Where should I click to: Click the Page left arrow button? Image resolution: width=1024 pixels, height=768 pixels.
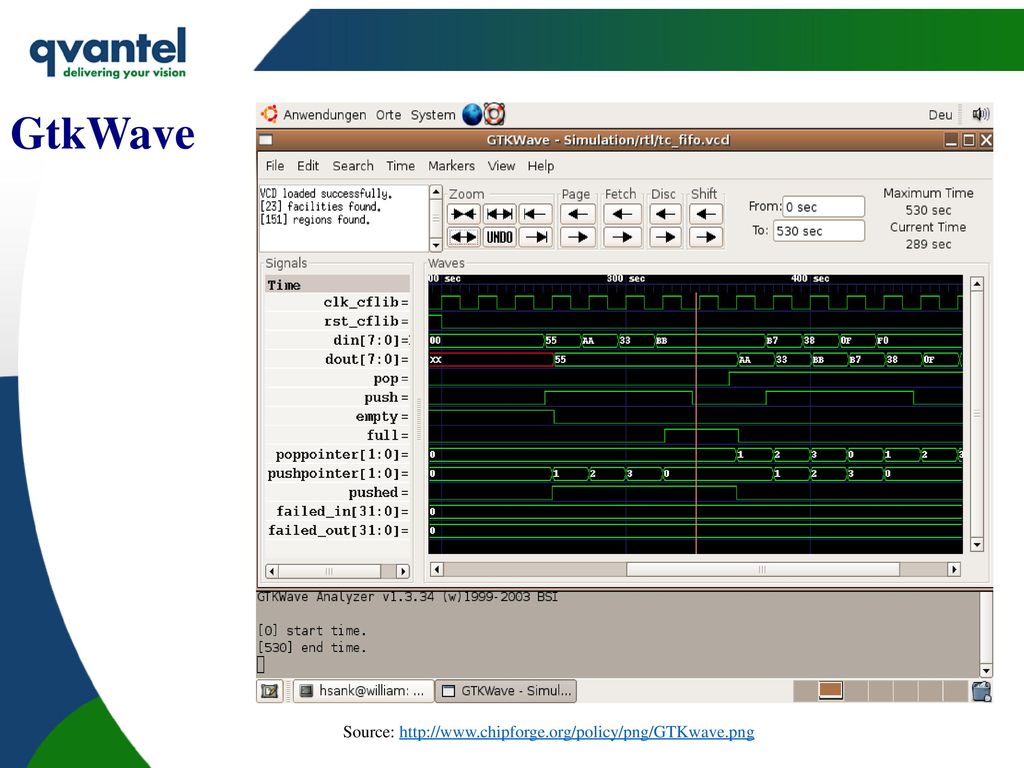coord(578,214)
